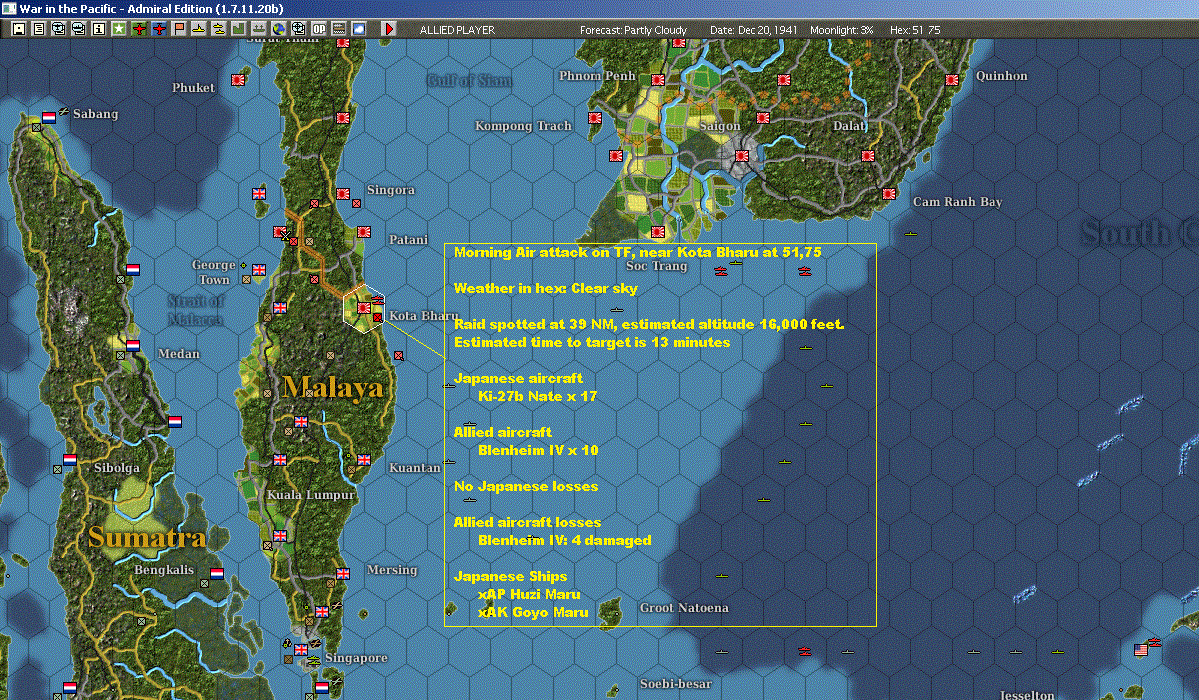Click the 'ALLIED PLAYER' status text
This screenshot has width=1199, height=700.
[457, 30]
